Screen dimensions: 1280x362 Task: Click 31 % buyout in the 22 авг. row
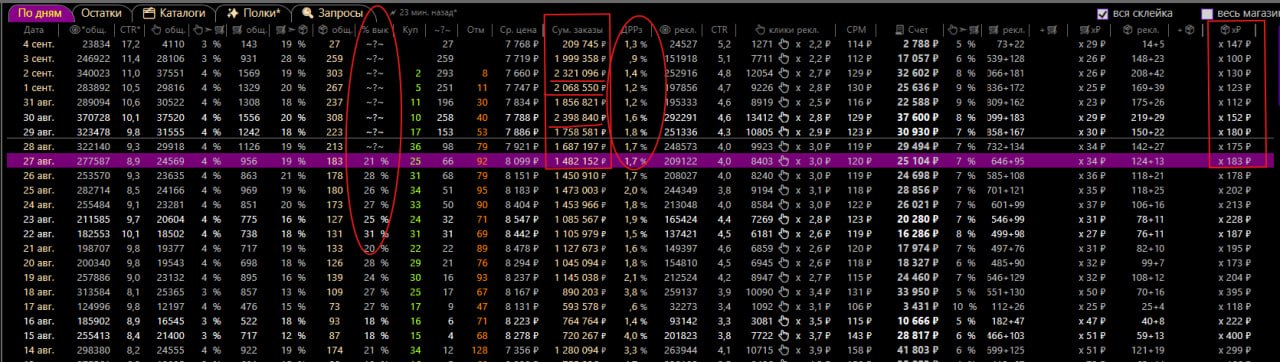377,234
